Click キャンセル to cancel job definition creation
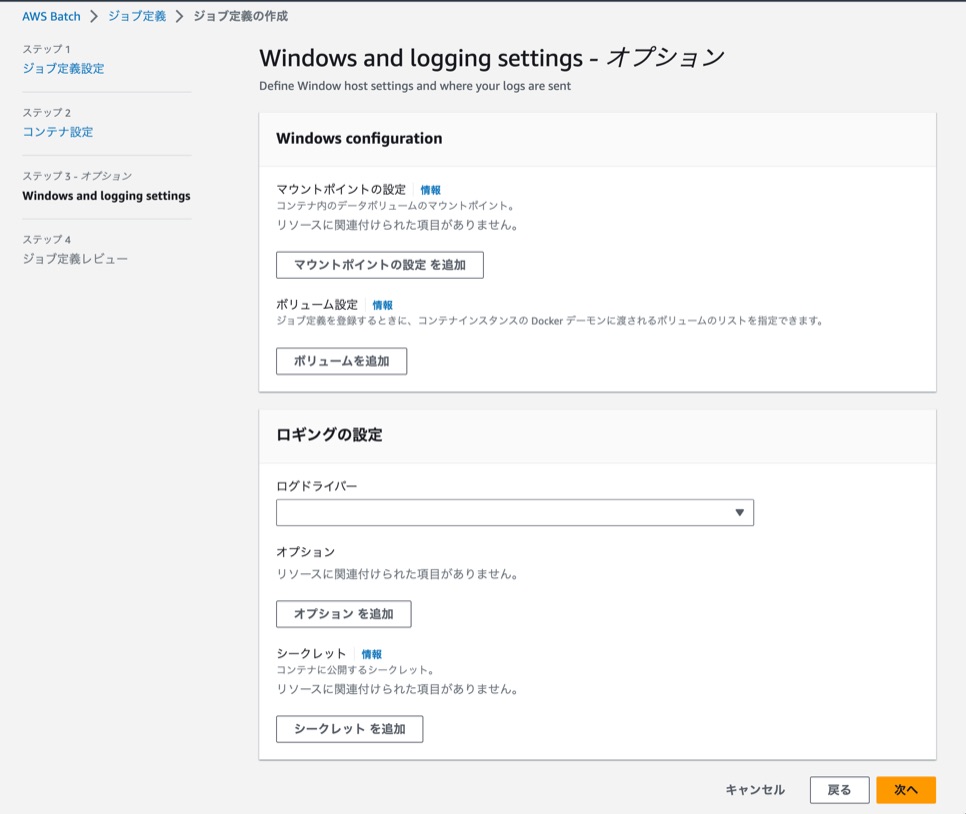 pos(754,790)
